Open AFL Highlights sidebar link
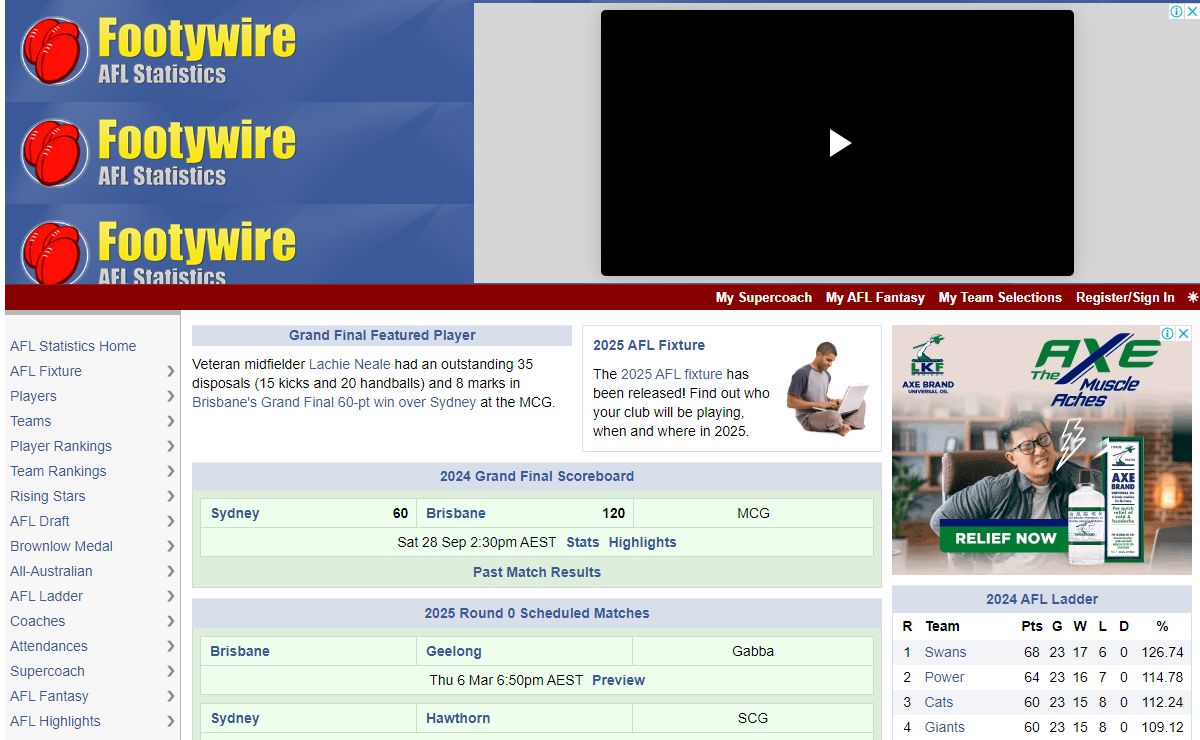Screen dimensions: 1200x740 point(55,721)
